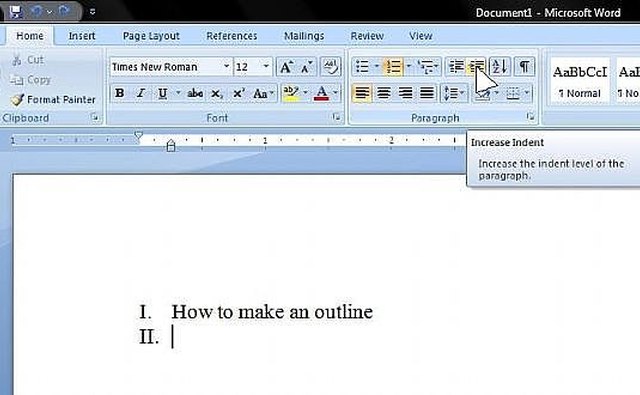Toggle the Numbering list button
This screenshot has width=640, height=395.
coord(393,67)
